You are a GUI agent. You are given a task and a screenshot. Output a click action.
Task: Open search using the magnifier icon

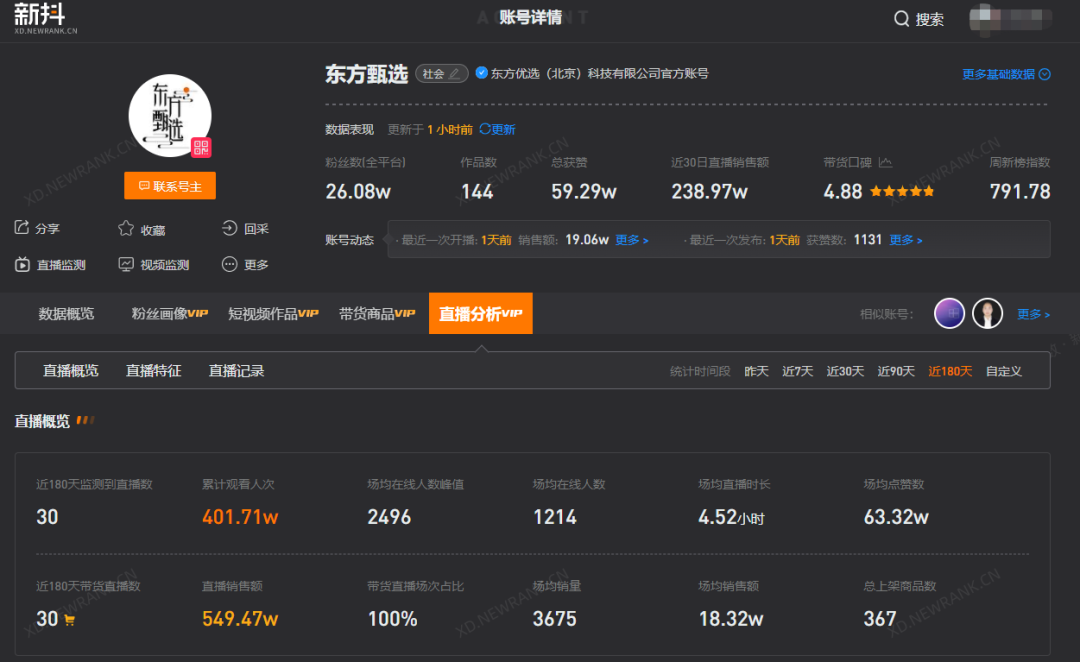[x=901, y=18]
